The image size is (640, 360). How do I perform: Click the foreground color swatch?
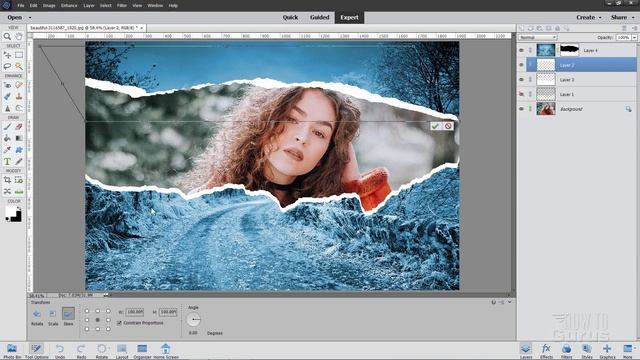tap(10, 211)
